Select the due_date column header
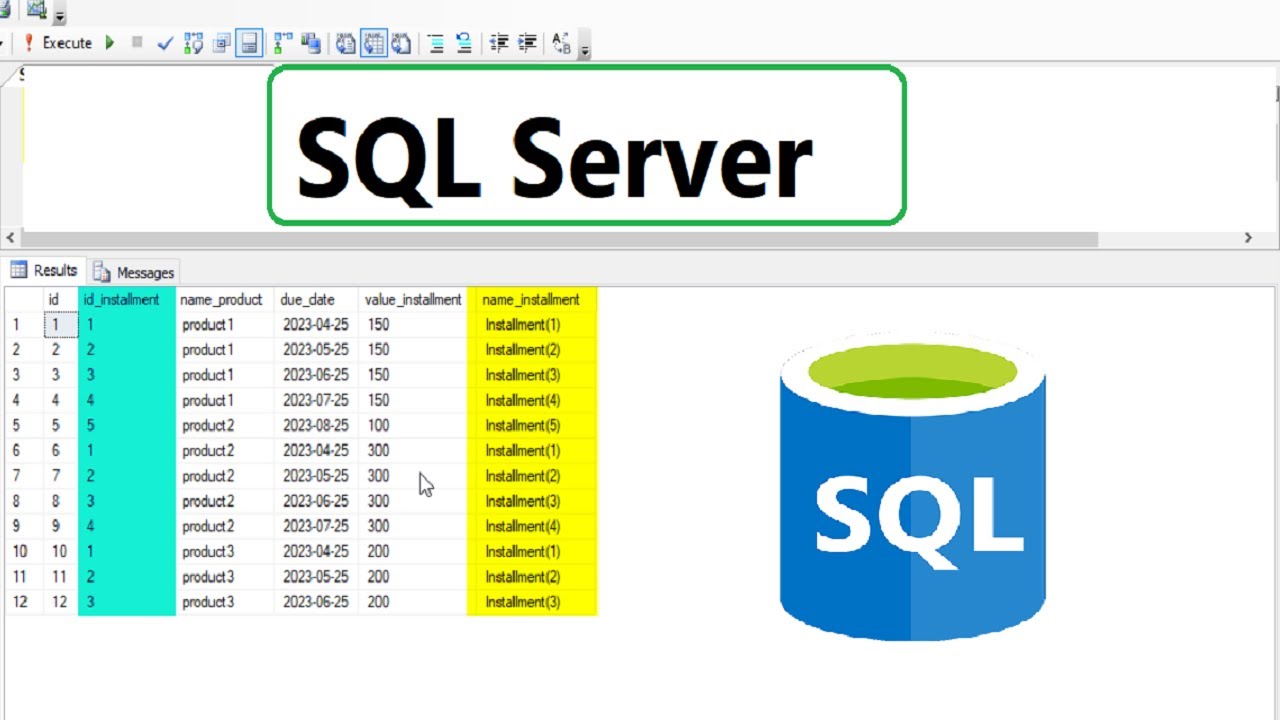This screenshot has height=720, width=1280. 316,300
